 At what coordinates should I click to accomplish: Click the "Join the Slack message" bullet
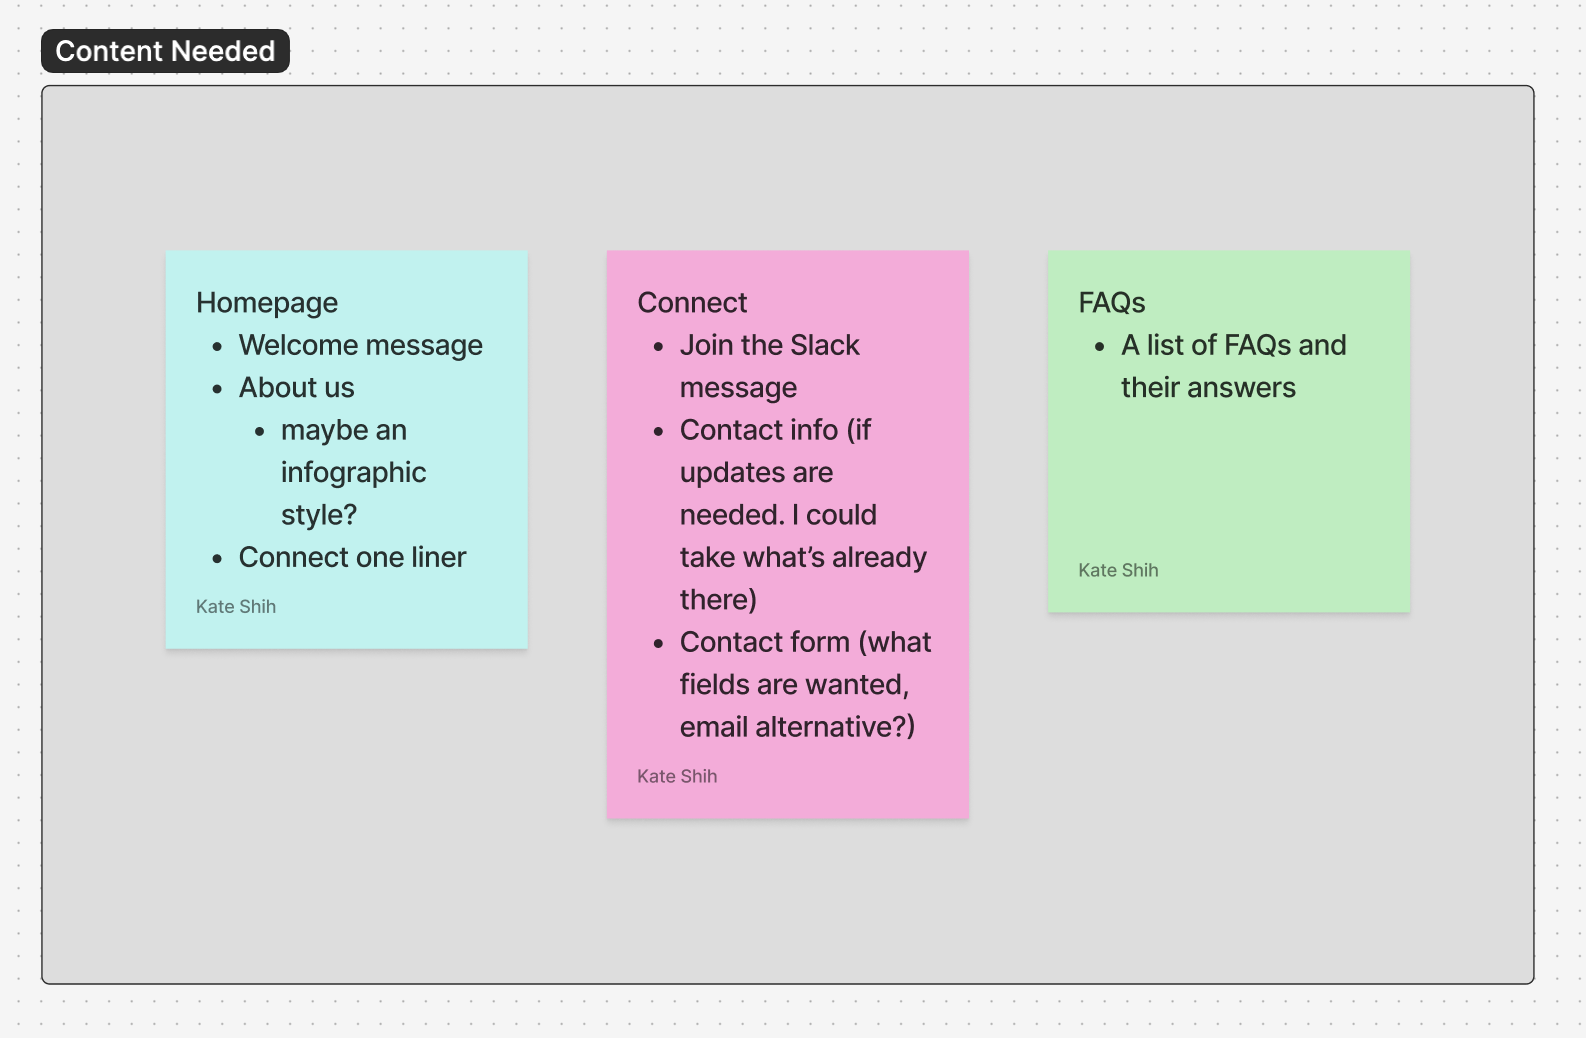[x=769, y=366]
